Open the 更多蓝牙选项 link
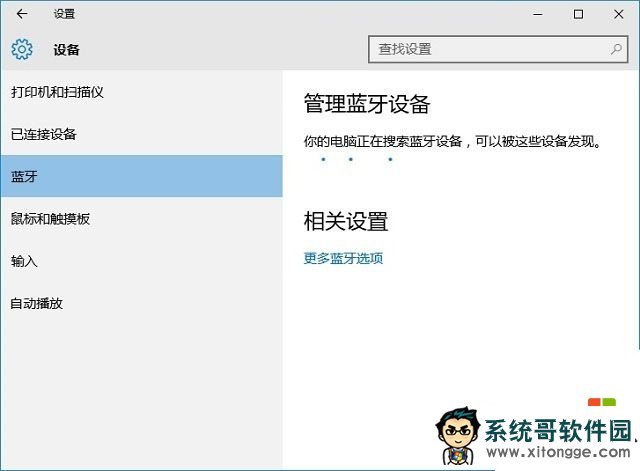 (x=343, y=258)
